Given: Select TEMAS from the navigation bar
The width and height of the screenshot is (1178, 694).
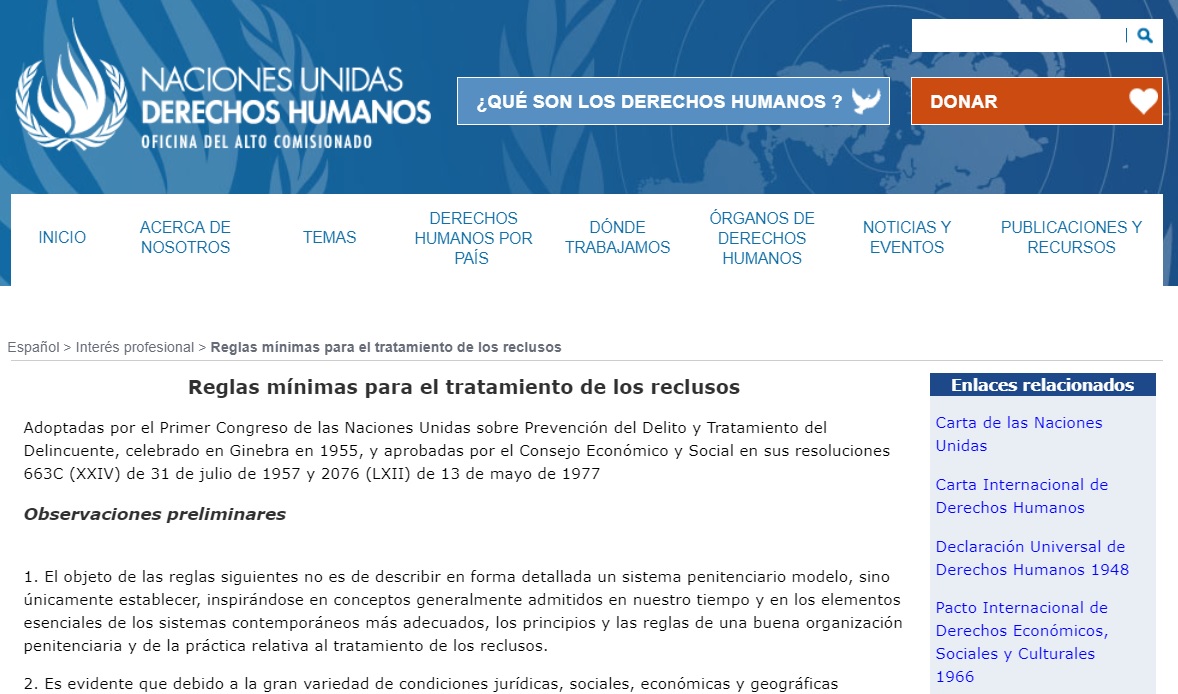Looking at the screenshot, I should tap(329, 238).
